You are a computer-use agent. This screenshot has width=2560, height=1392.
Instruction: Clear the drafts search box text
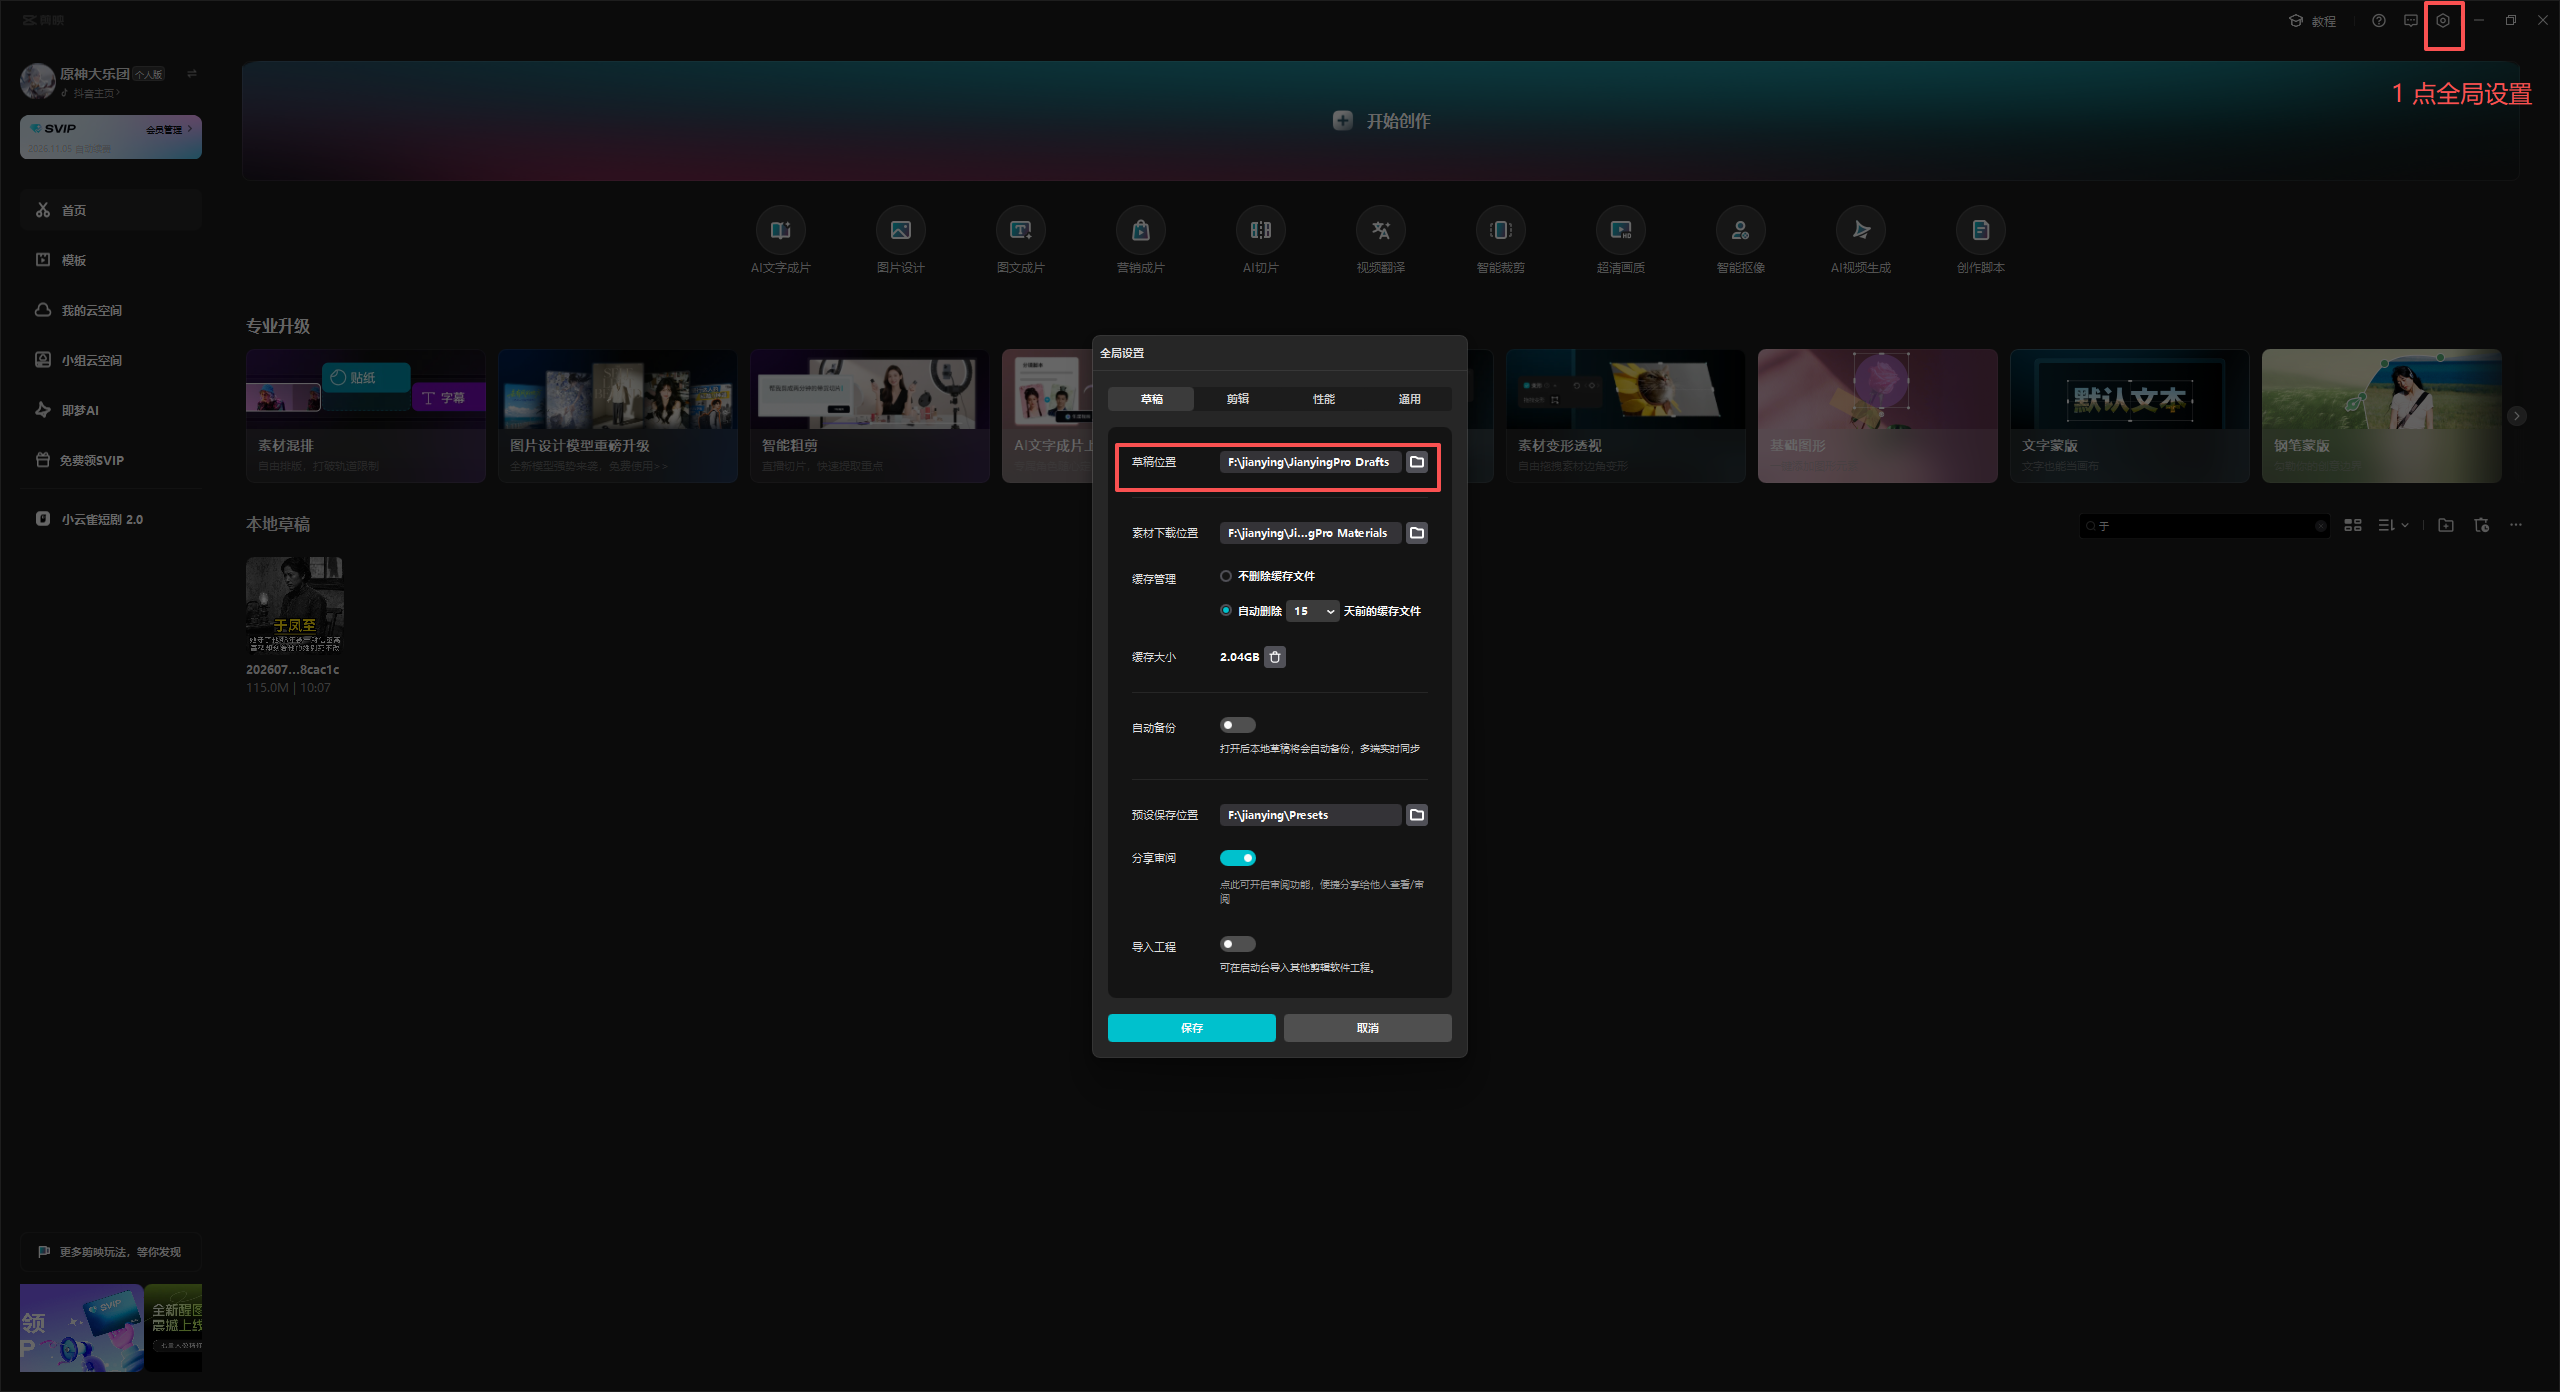coord(2320,526)
